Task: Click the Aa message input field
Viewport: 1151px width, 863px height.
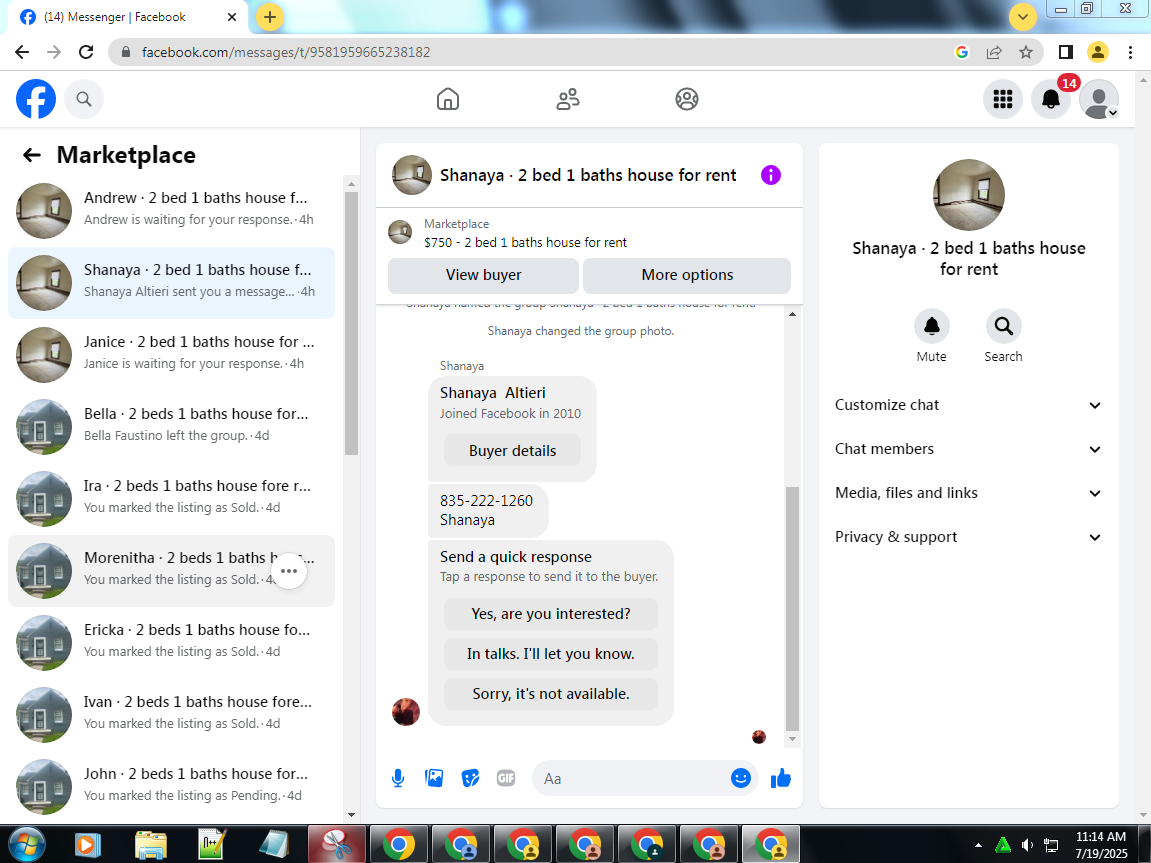Action: (631, 779)
